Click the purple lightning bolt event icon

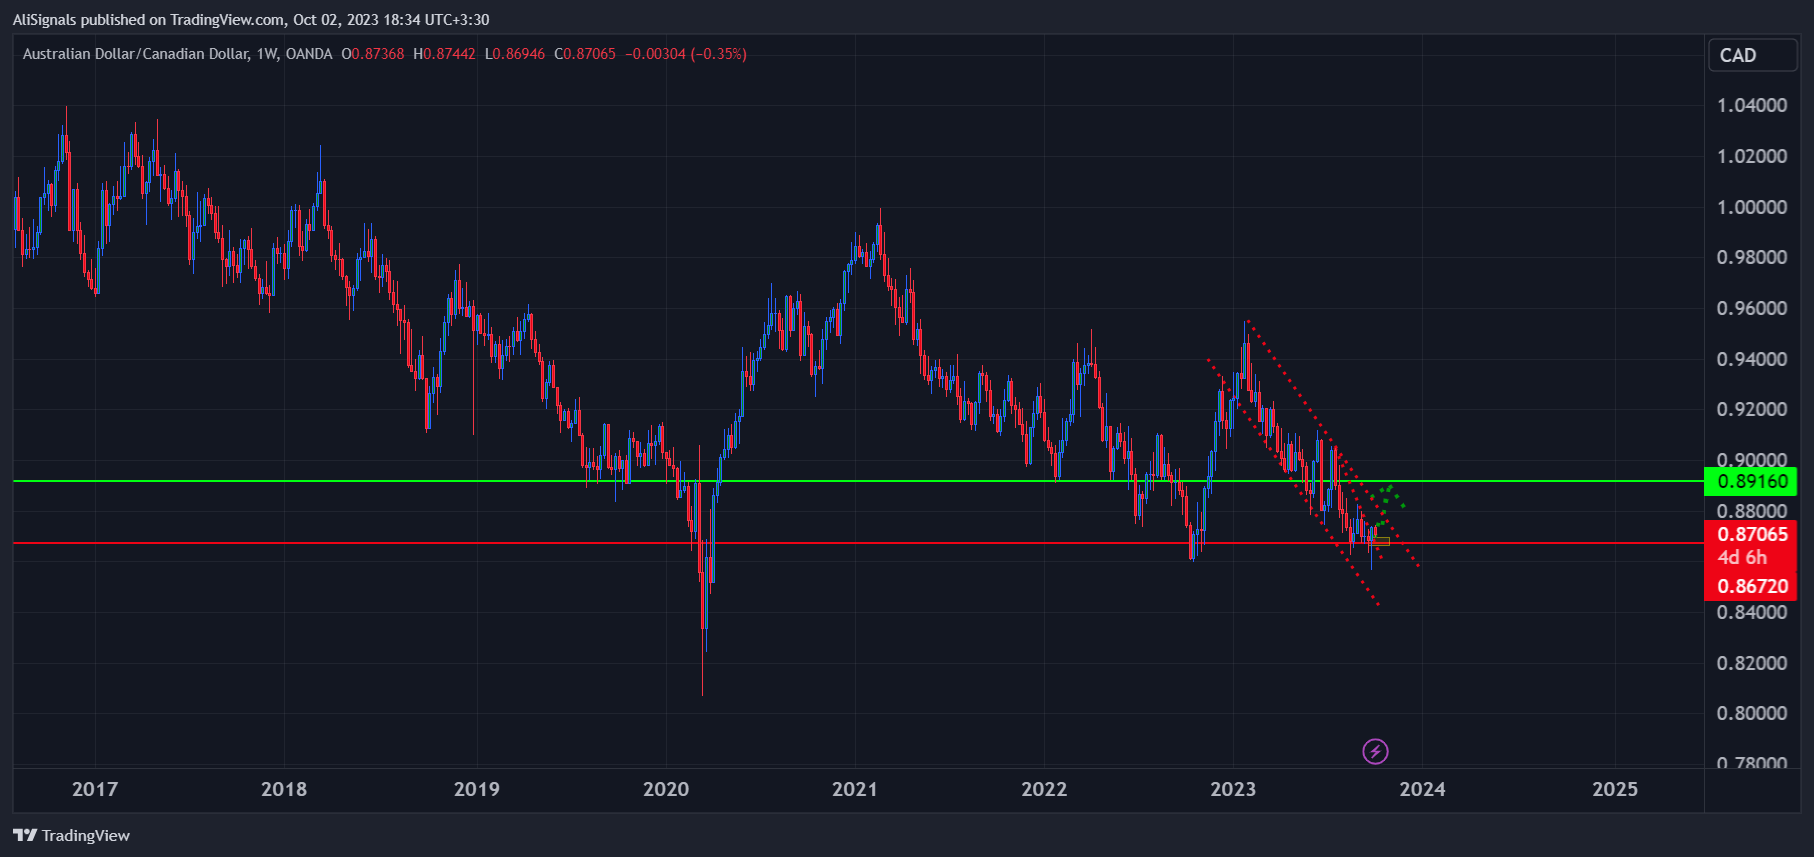click(x=1375, y=751)
